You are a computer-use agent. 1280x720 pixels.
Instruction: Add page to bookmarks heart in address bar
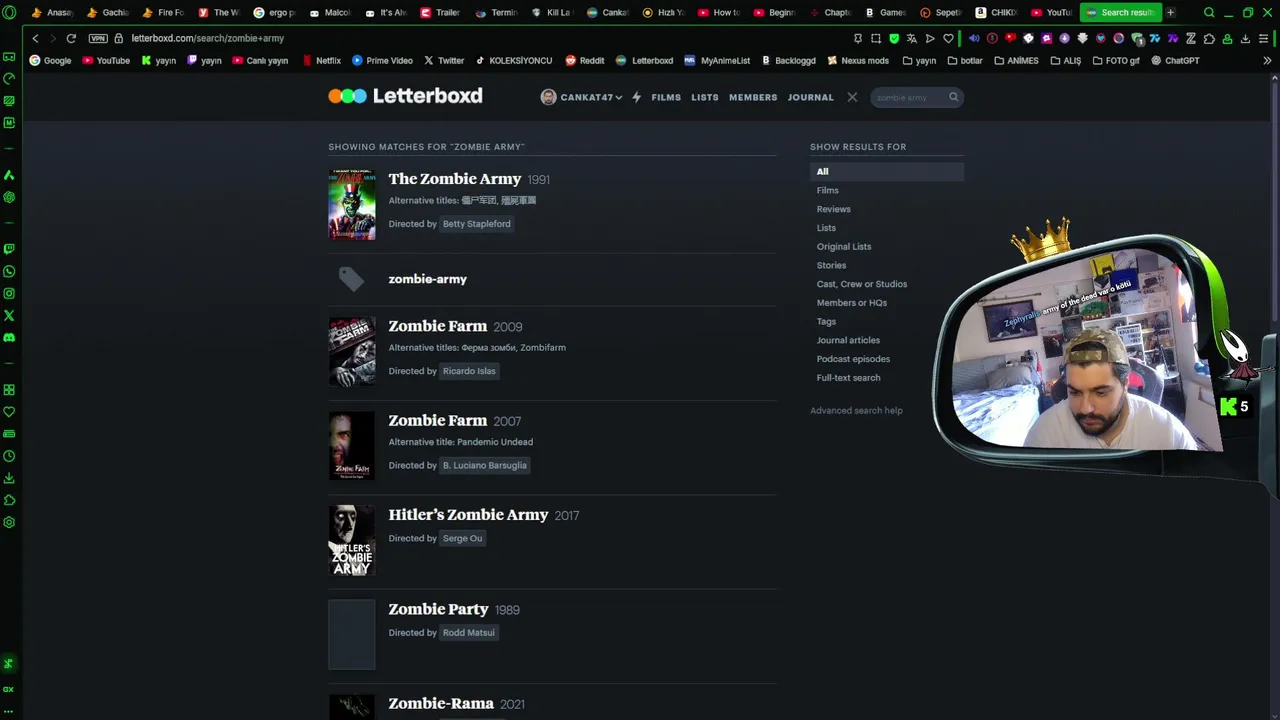tap(948, 38)
